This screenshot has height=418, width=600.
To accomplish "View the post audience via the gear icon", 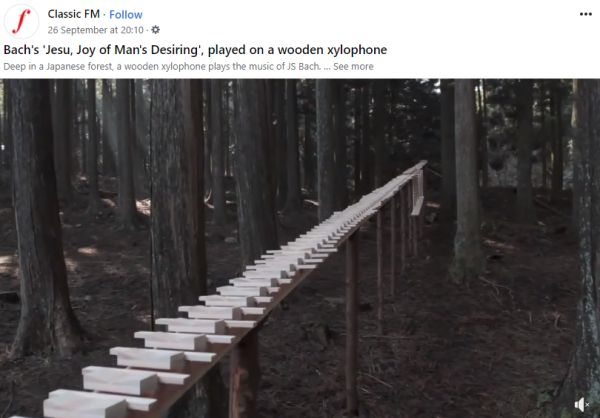I will [x=155, y=29].
